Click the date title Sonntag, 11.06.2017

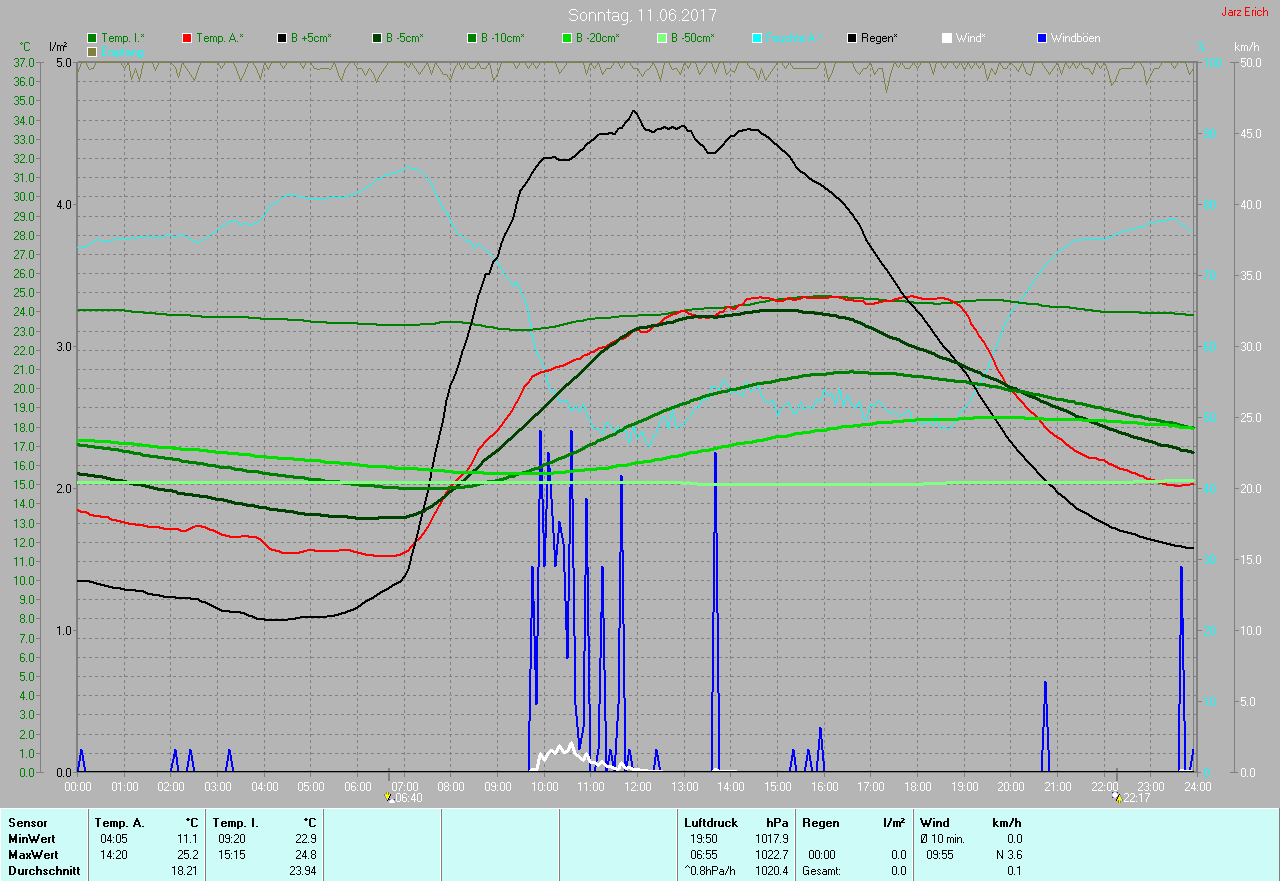pos(642,15)
